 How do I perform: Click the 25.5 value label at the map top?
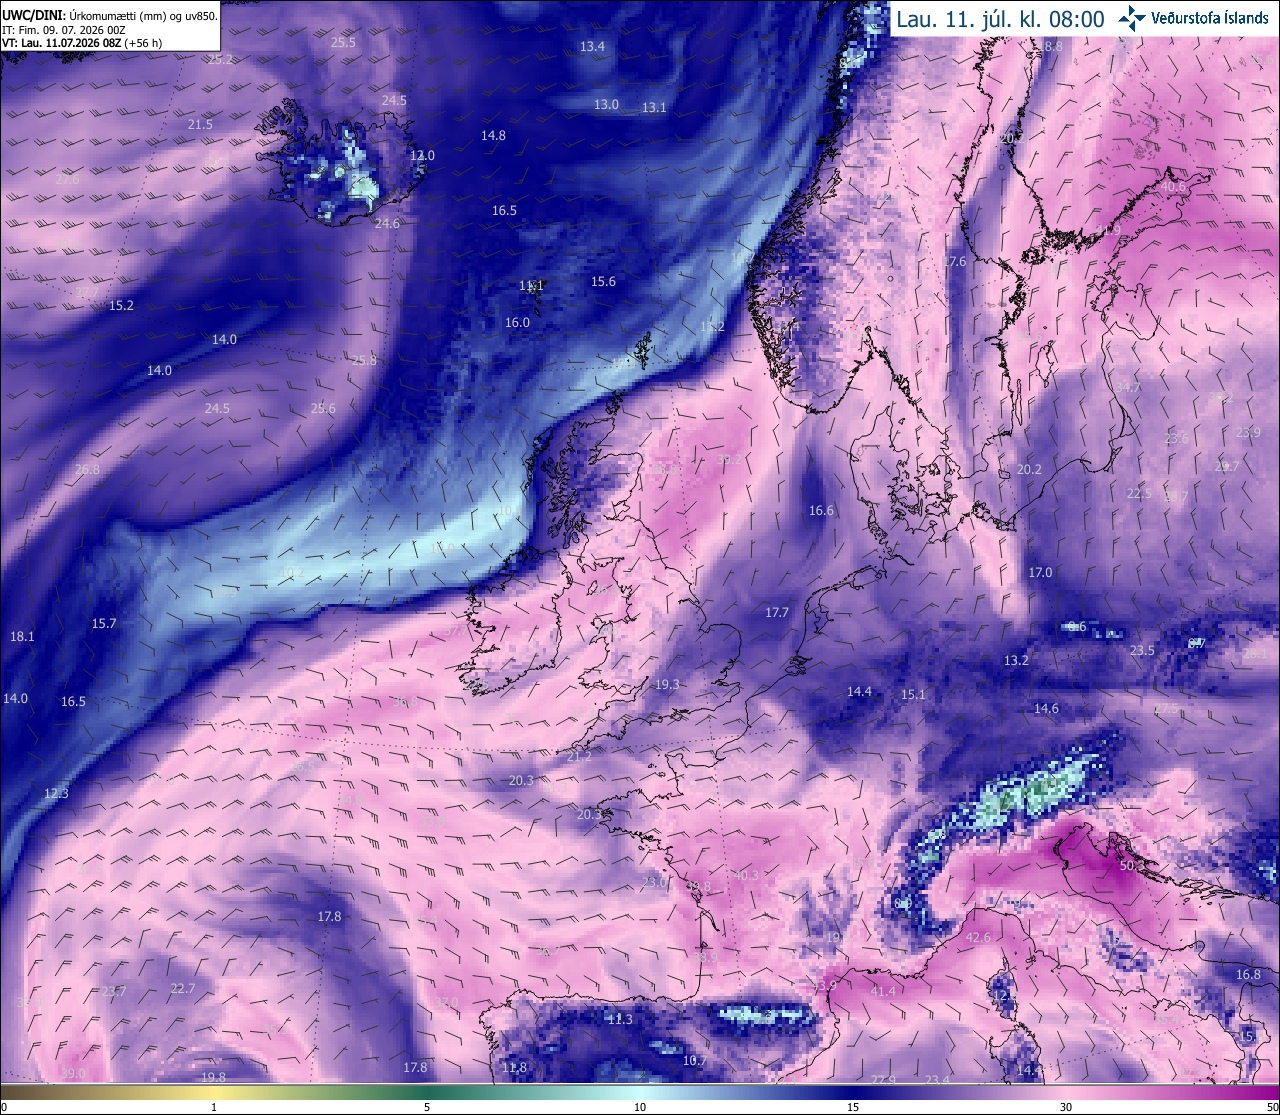pyautogui.click(x=343, y=42)
